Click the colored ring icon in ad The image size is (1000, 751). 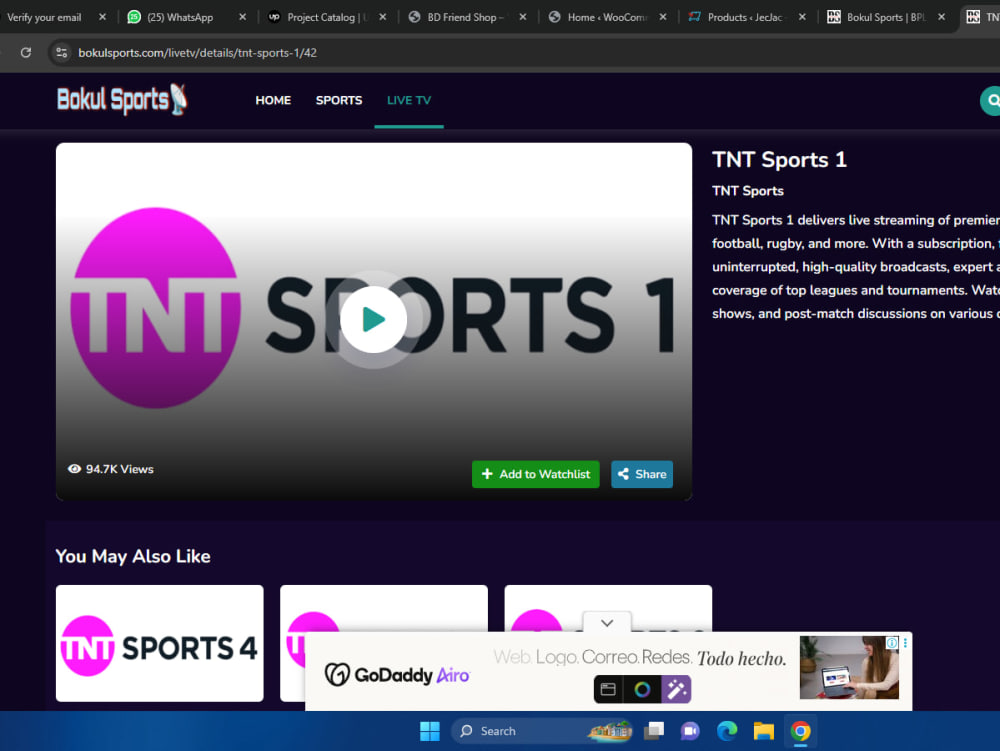[x=642, y=689]
